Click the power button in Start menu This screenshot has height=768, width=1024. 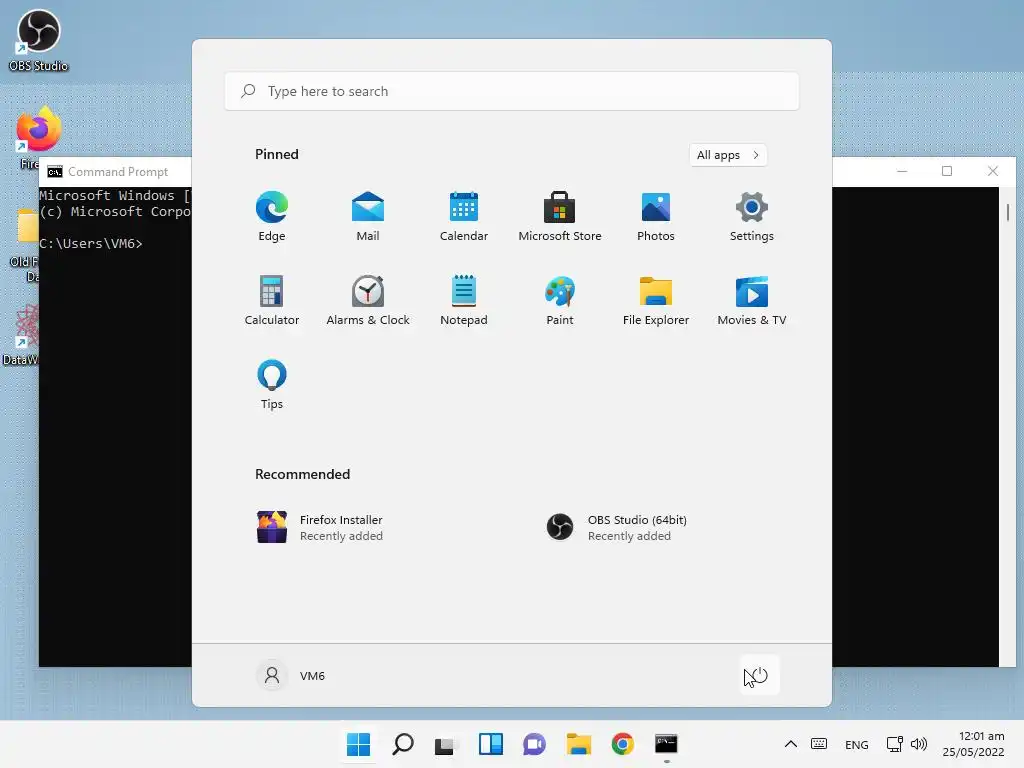(x=760, y=675)
